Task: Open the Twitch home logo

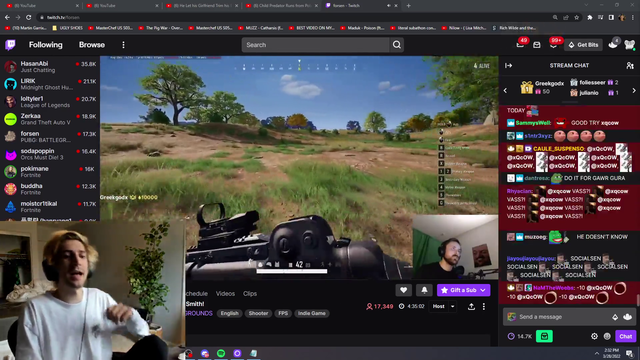Action: pyautogui.click(x=10, y=45)
